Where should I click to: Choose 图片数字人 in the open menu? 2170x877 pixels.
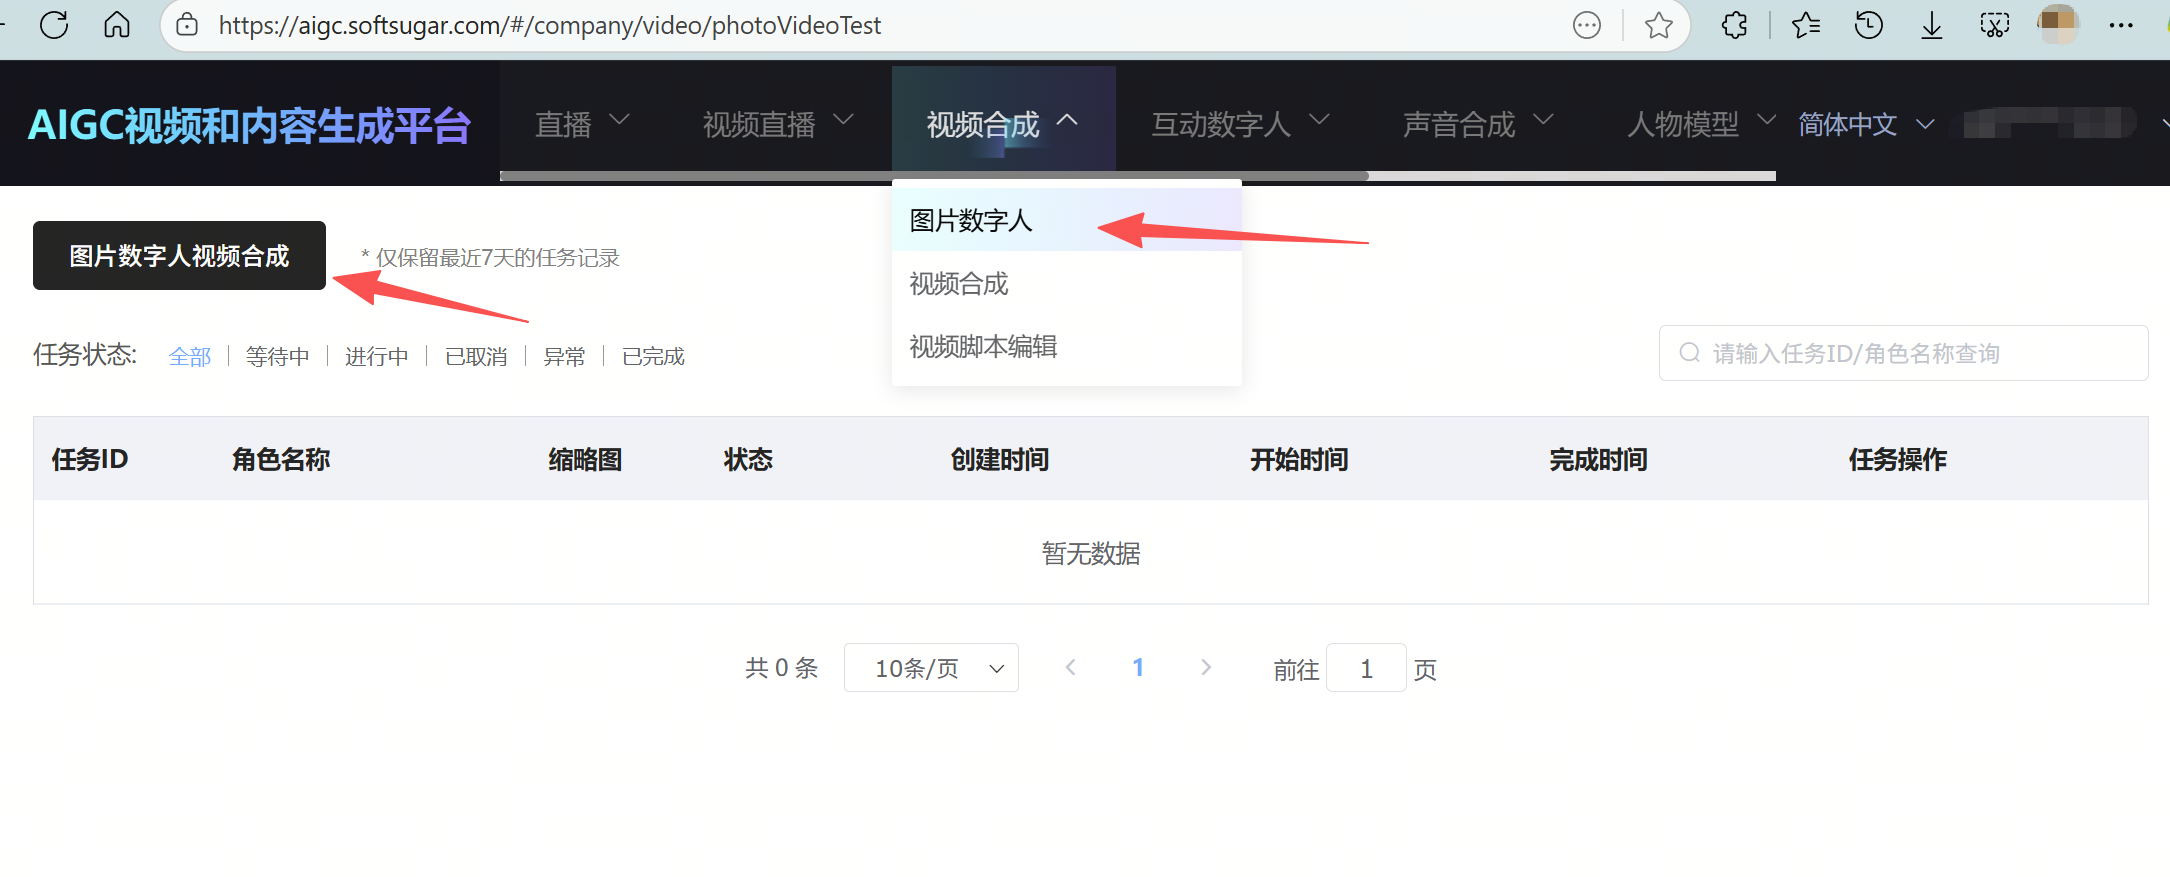(x=970, y=221)
